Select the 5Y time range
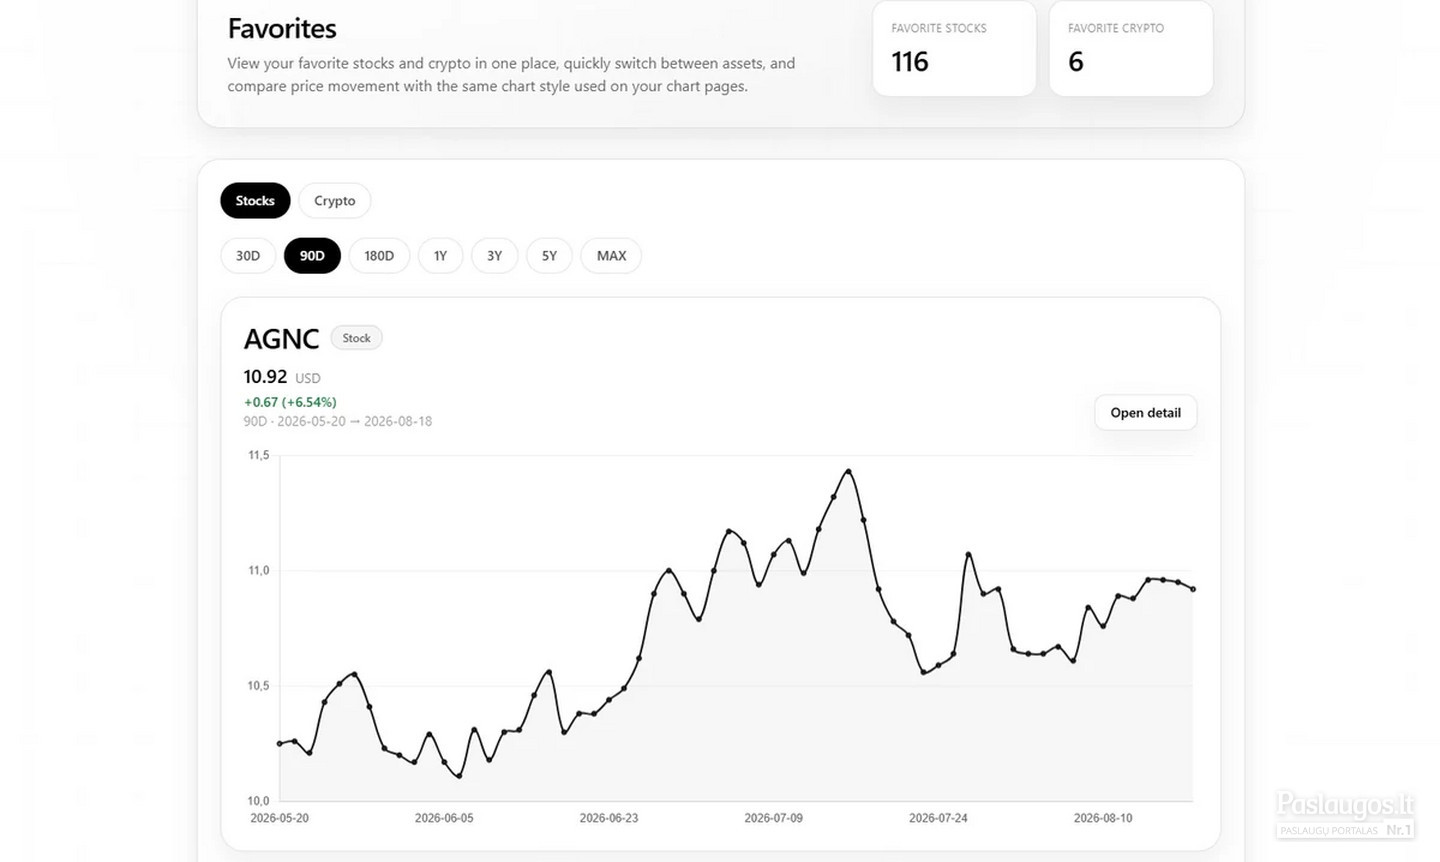This screenshot has height=862, width=1440. click(x=549, y=255)
